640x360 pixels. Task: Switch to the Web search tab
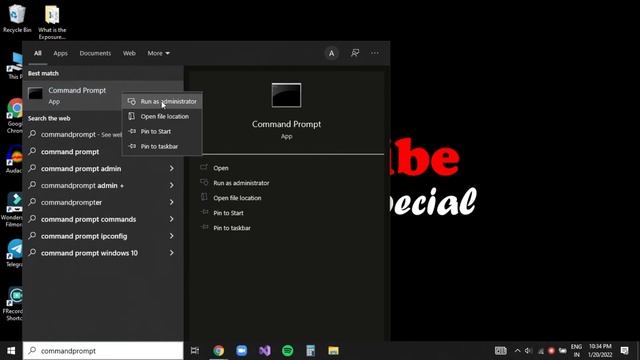click(129, 53)
